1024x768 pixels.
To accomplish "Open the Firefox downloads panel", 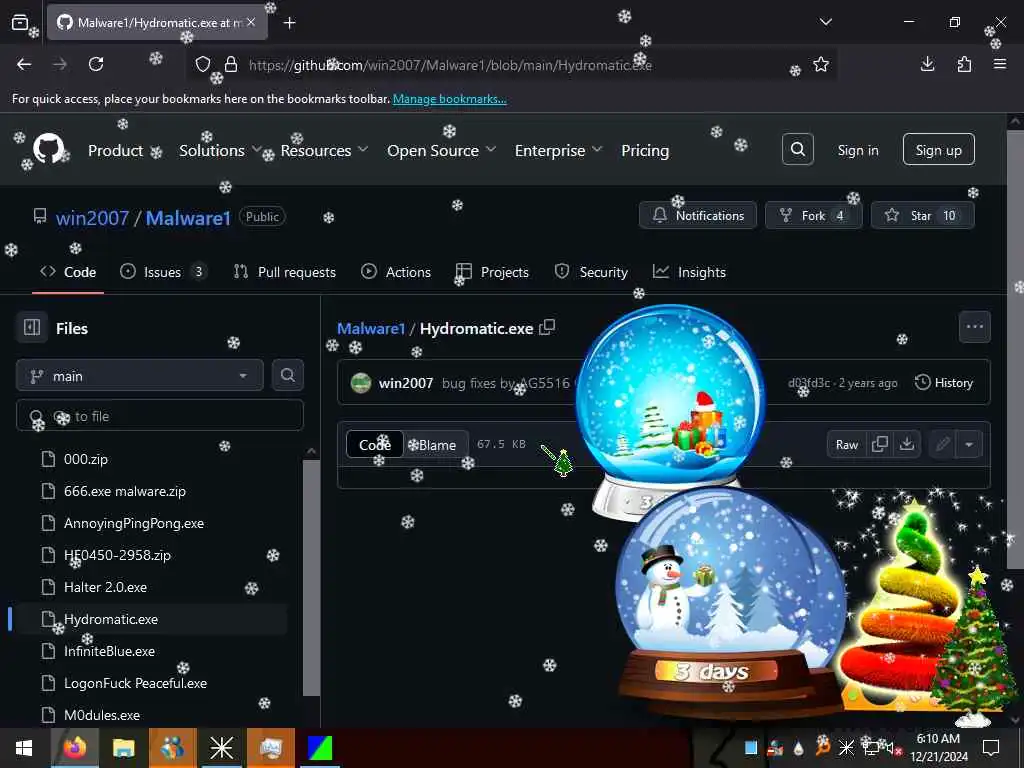I will tap(927, 64).
